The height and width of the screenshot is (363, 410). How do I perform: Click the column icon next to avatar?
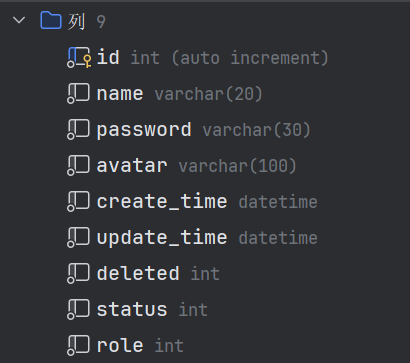pyautogui.click(x=78, y=165)
